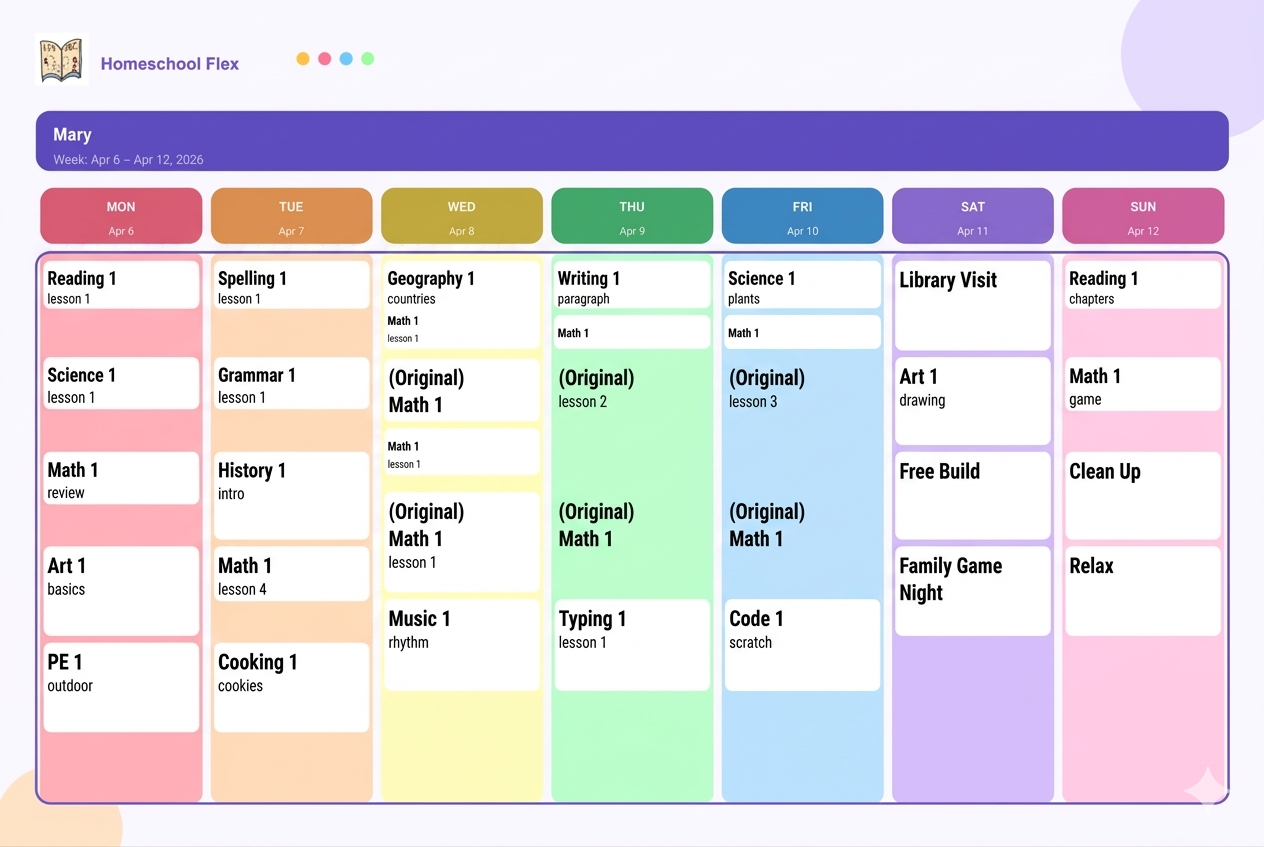The image size is (1264, 847).
Task: Open Monday's Reading 1 lesson card
Action: (121, 286)
